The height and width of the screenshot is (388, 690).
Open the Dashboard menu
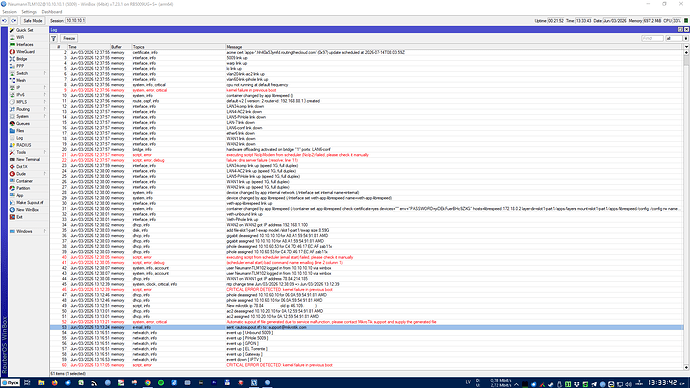pyautogui.click(x=52, y=12)
